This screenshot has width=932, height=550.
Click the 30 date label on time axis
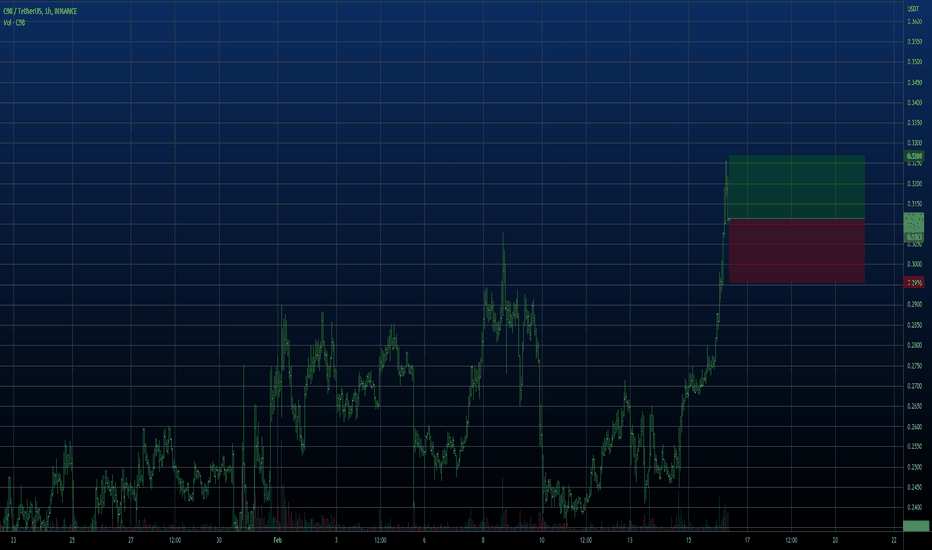click(219, 540)
